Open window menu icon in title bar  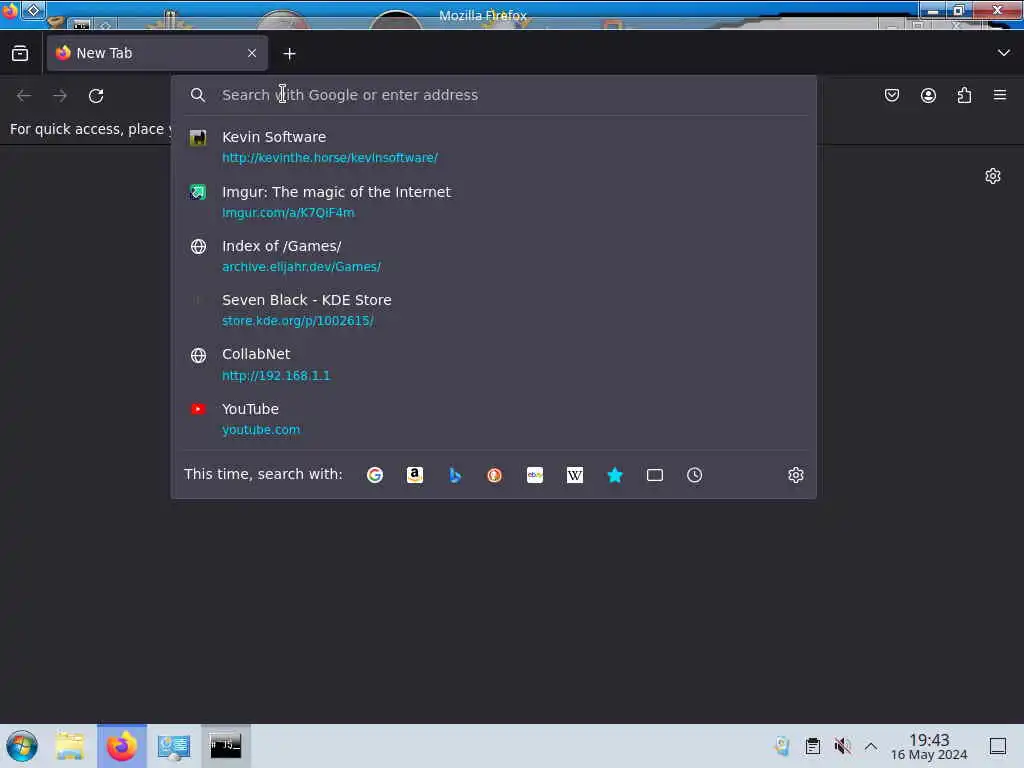click(x=9, y=10)
